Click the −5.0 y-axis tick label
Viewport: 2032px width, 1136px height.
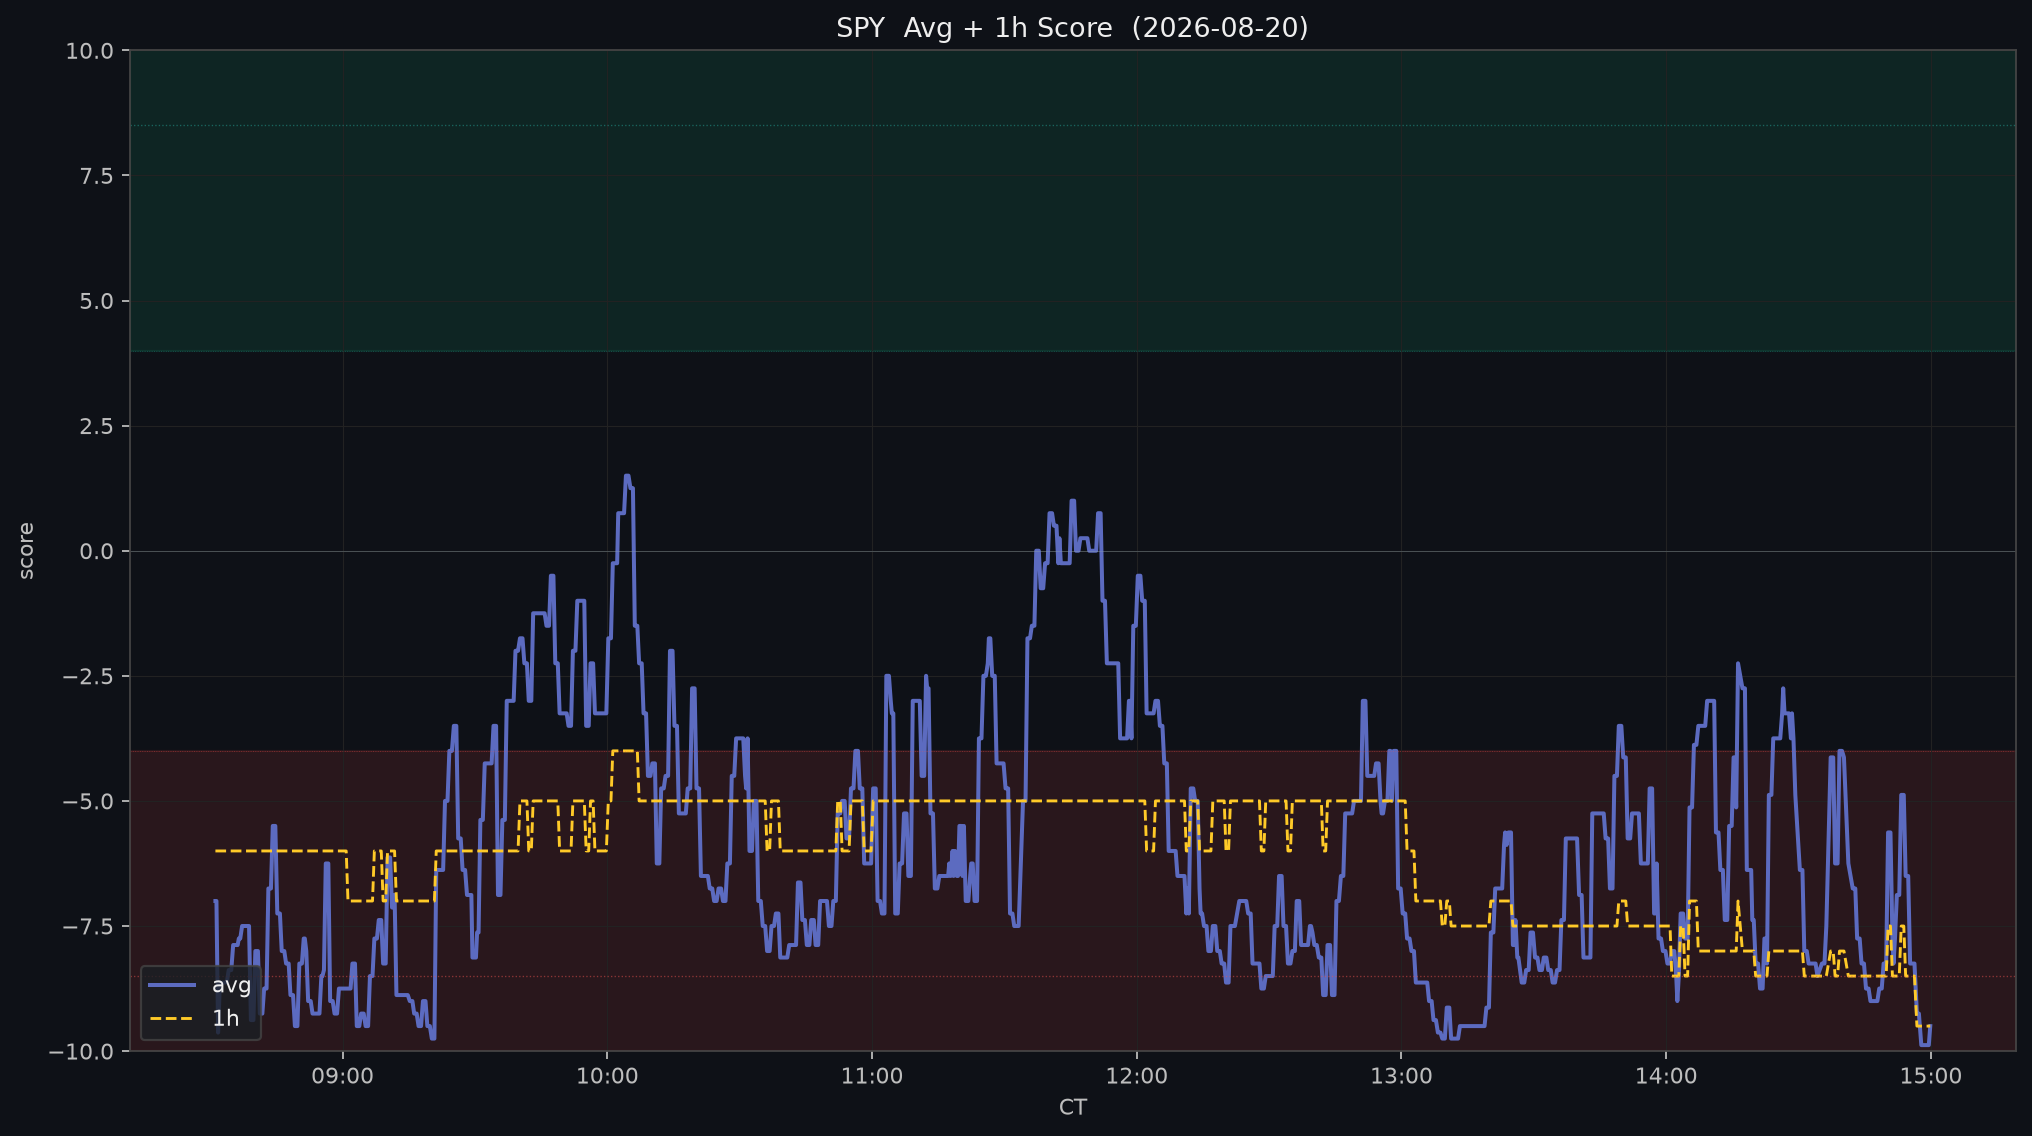(x=89, y=801)
